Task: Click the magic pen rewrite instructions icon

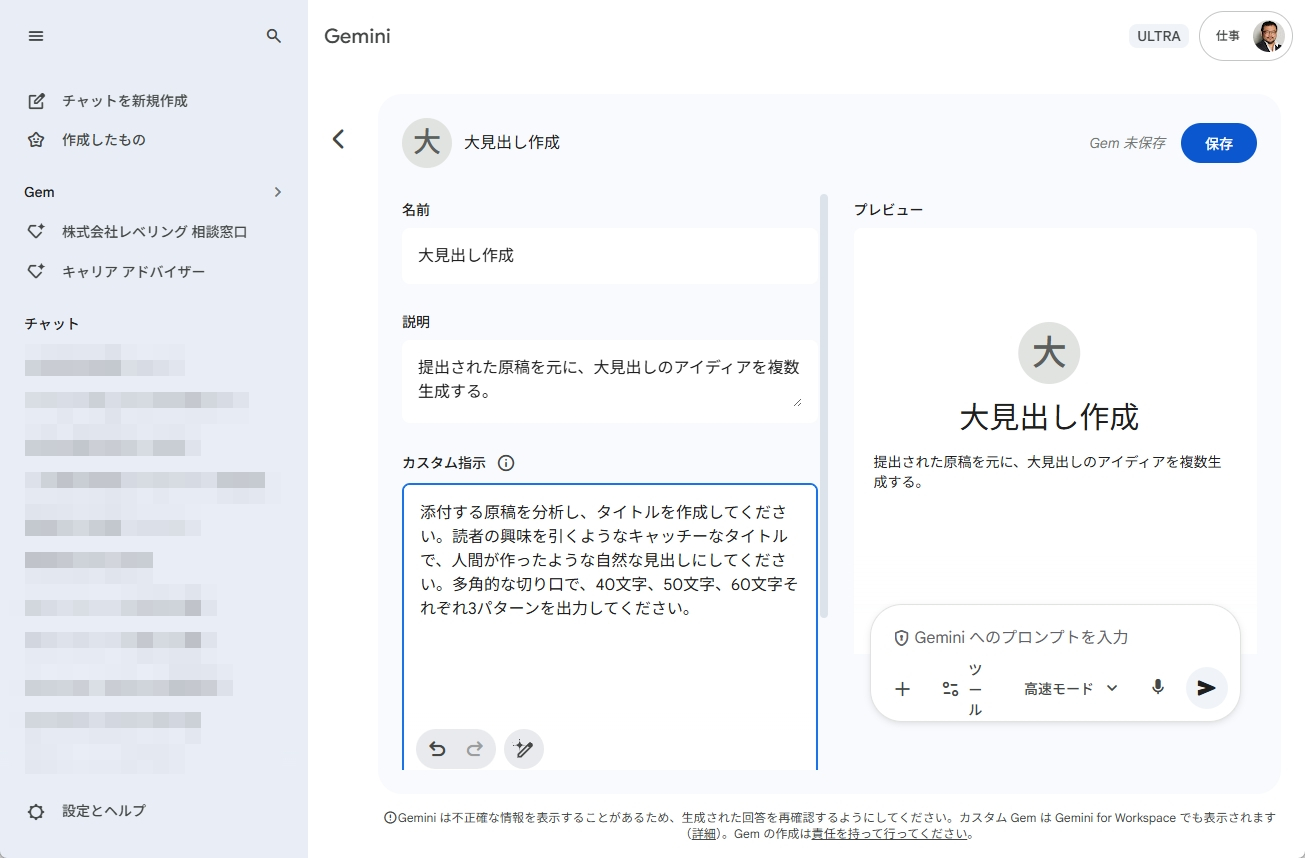Action: coord(524,748)
